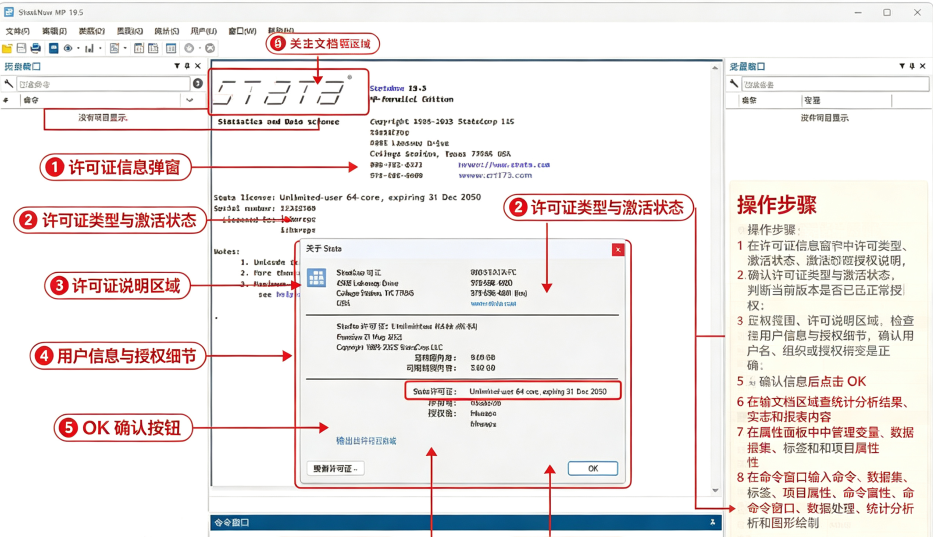Viewport: 933px width, 537px height.
Task: Click the variables window filter funnel icon
Action: pos(902,66)
